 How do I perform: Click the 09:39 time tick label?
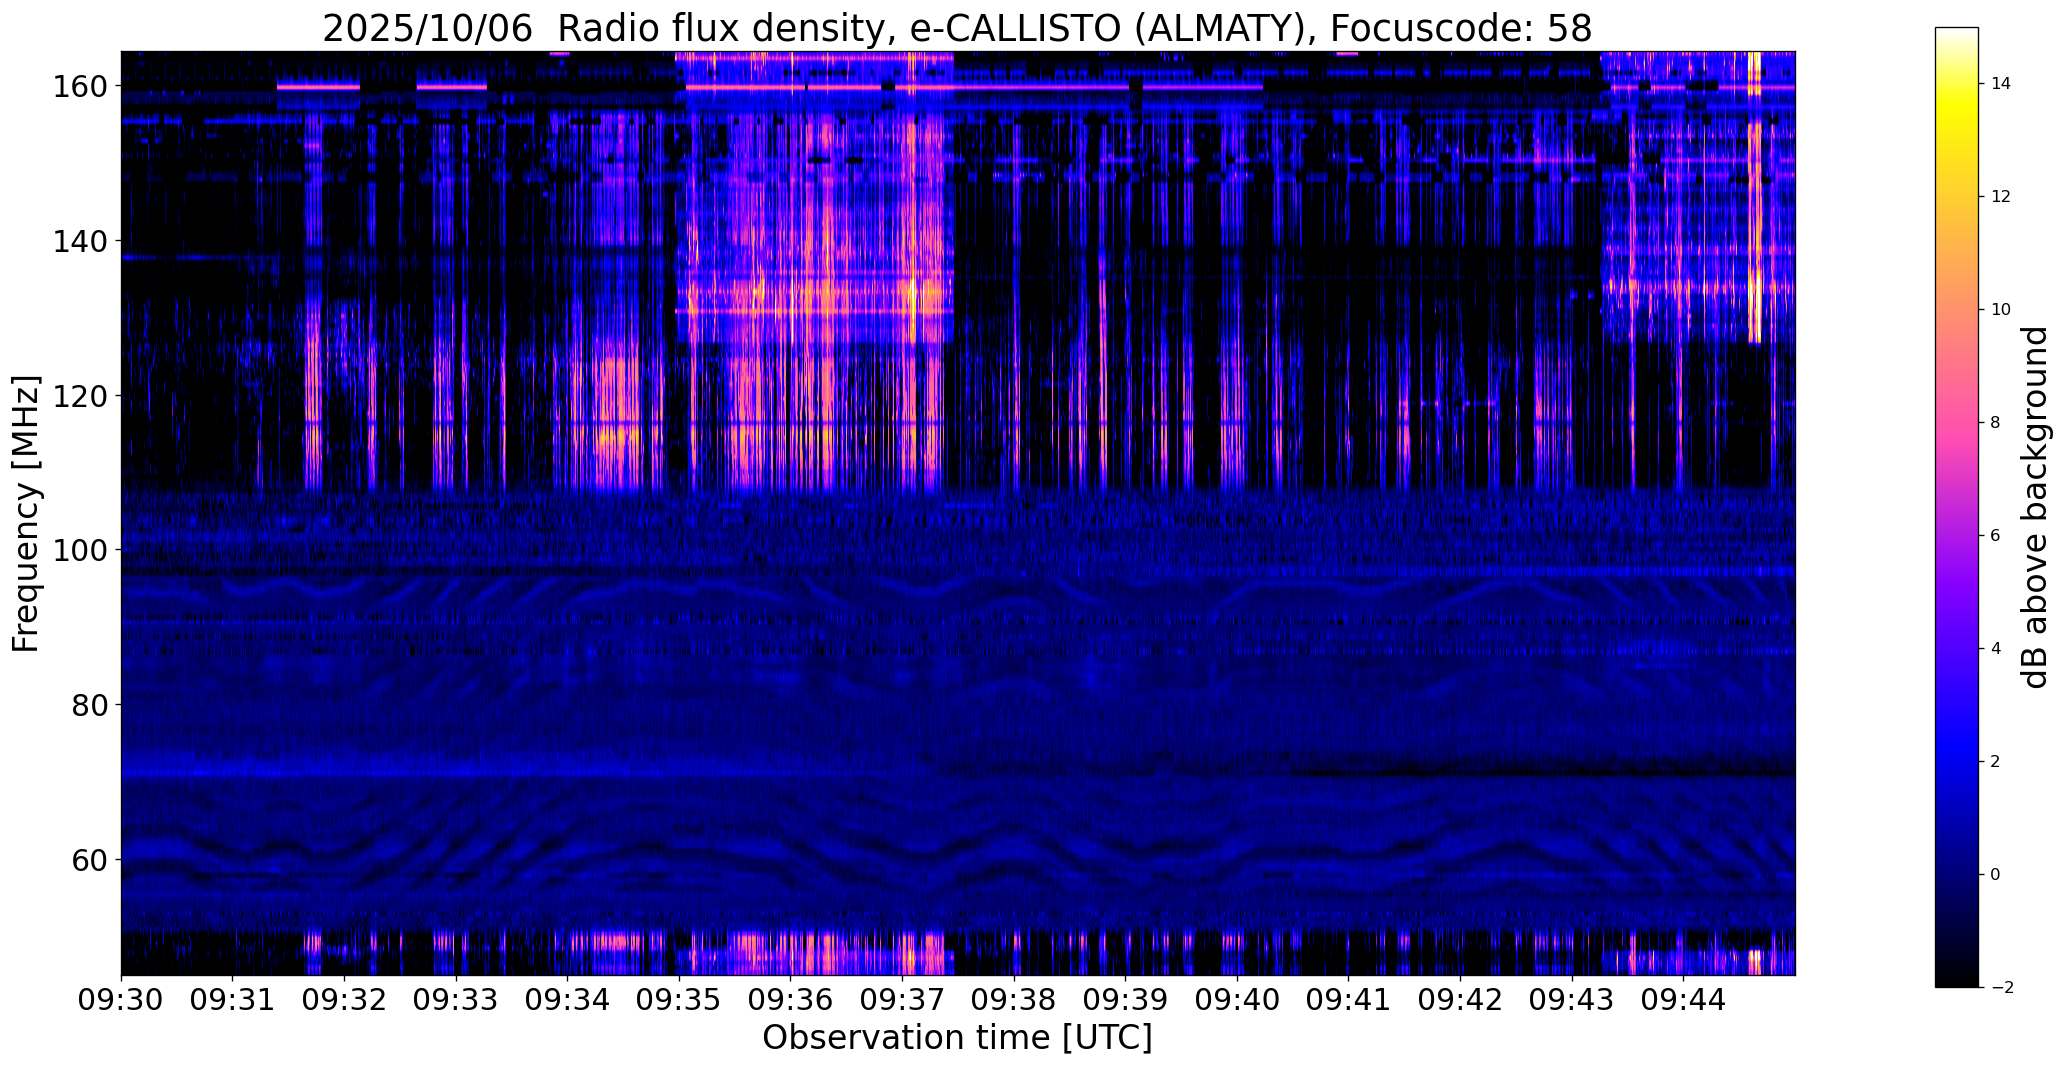[x=1125, y=1000]
